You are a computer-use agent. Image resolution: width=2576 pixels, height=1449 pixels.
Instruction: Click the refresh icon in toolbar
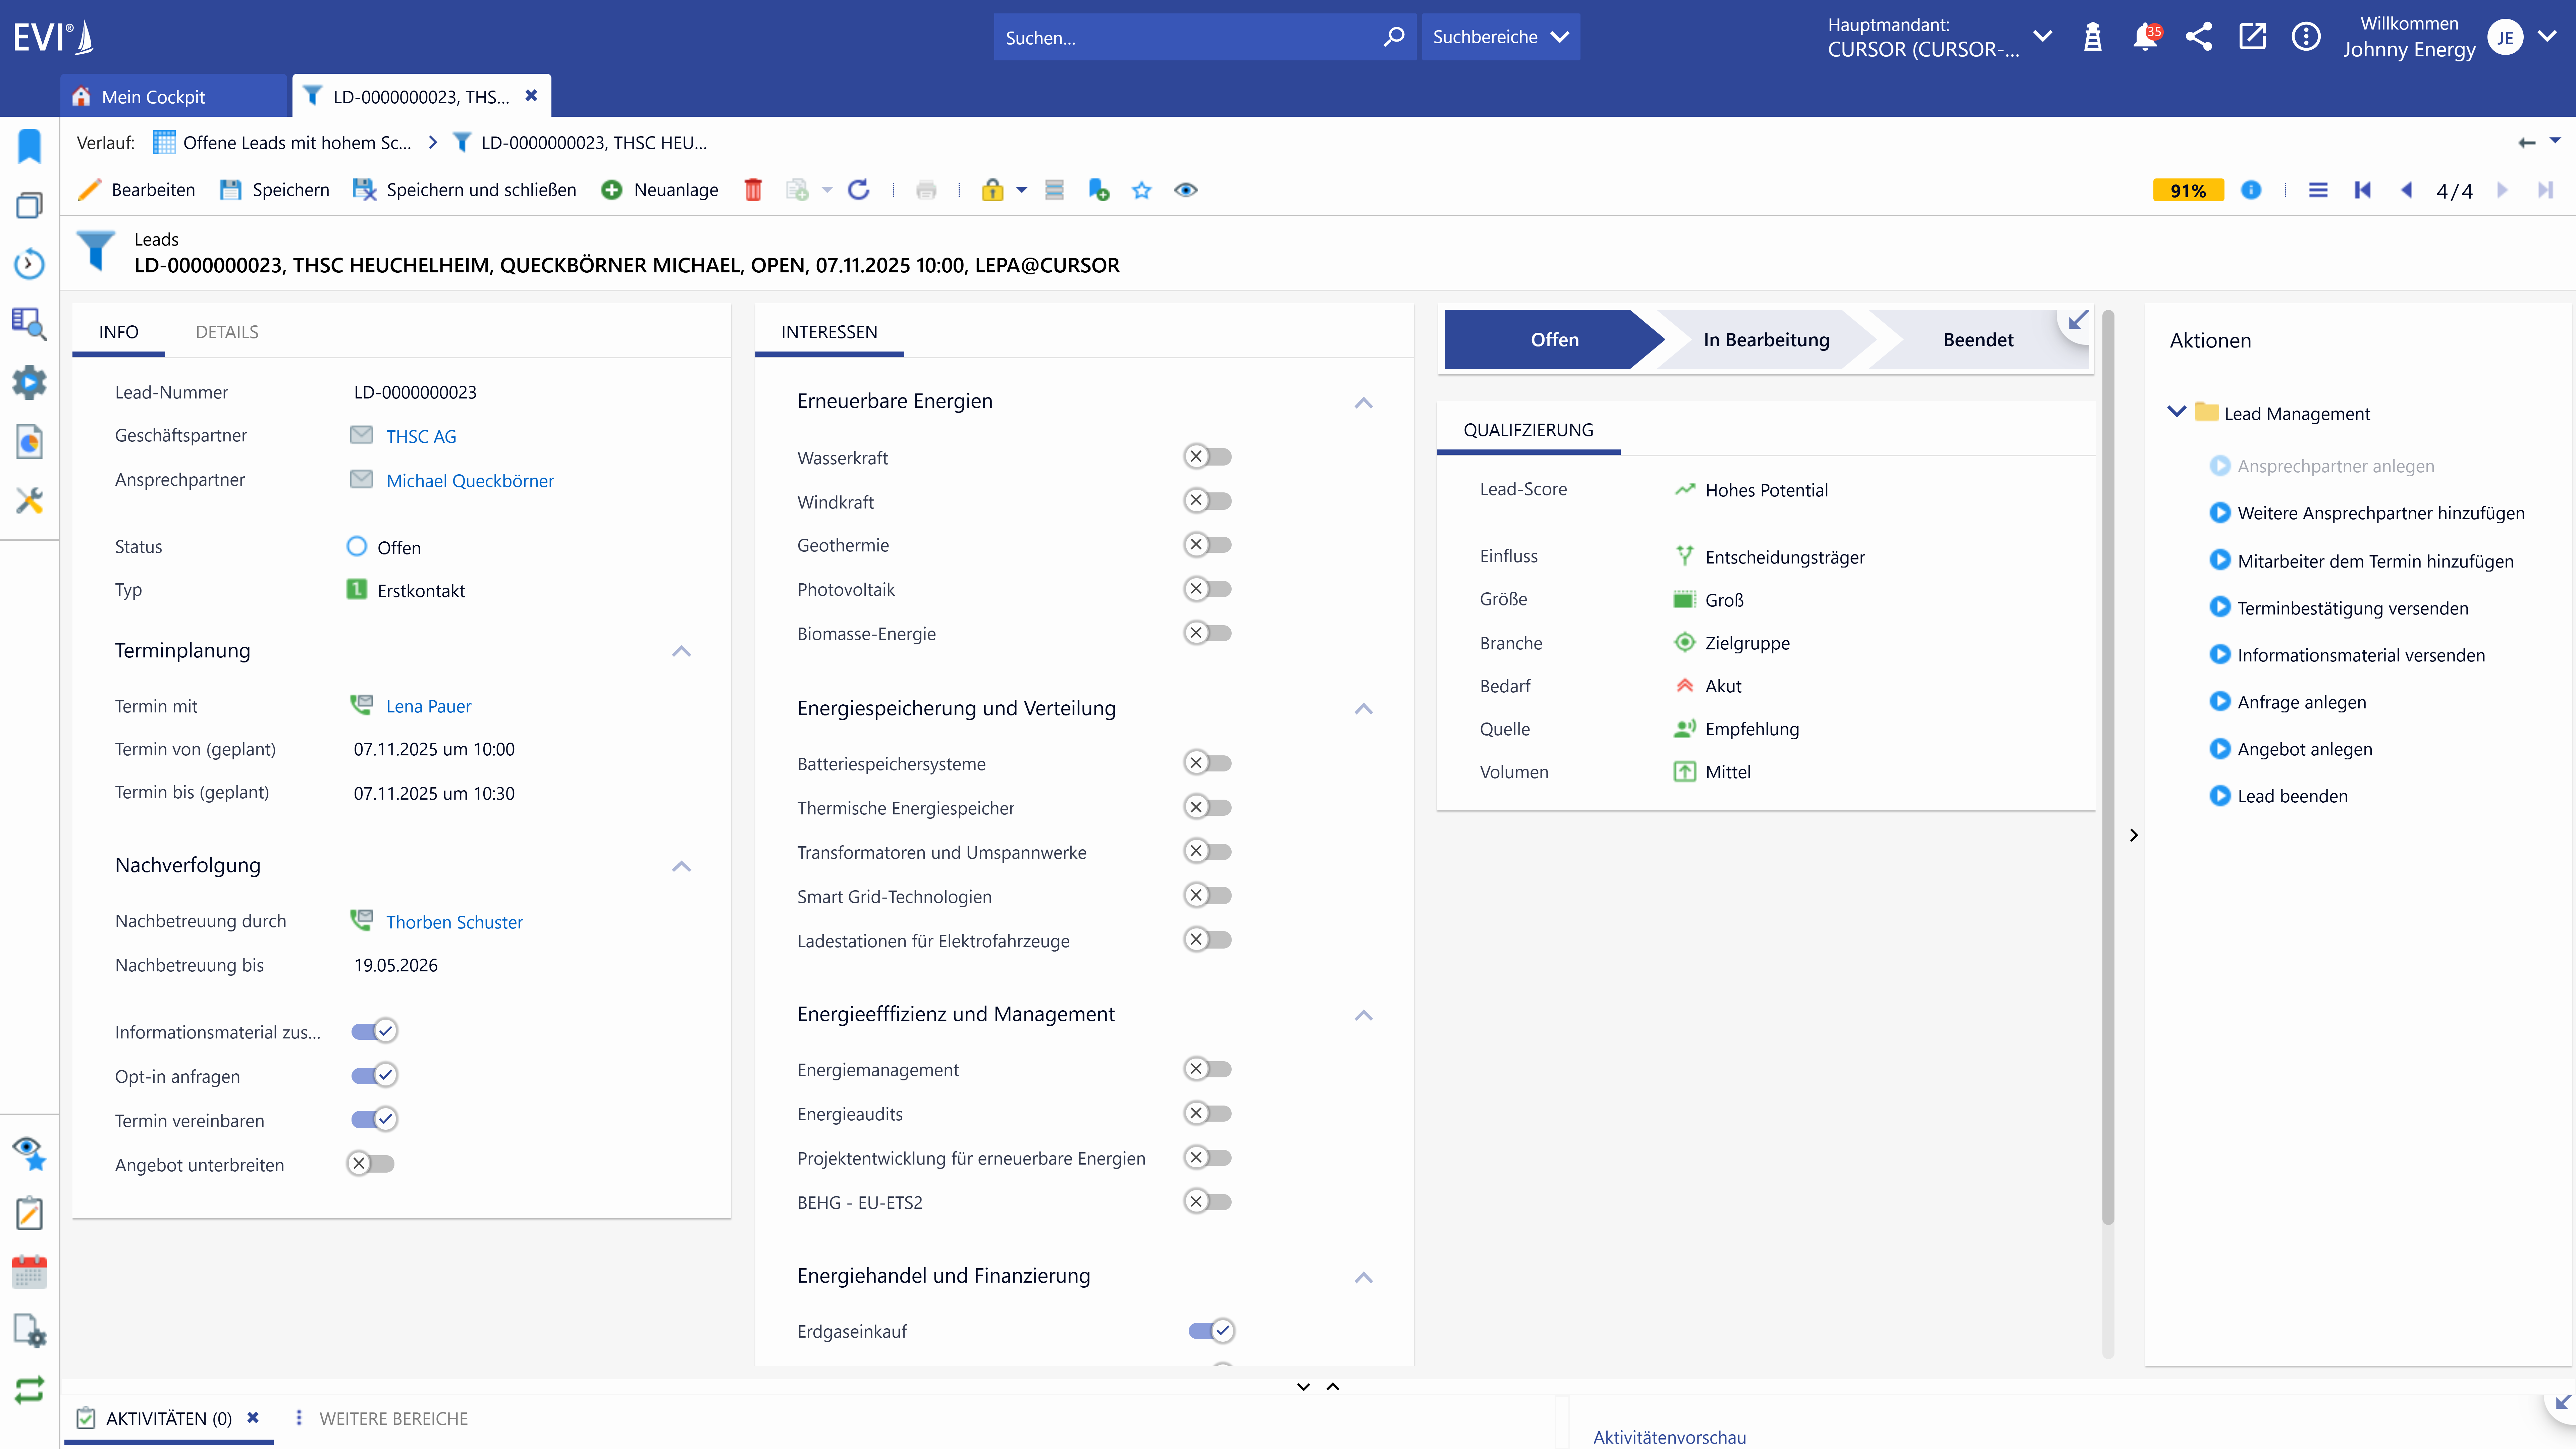tap(858, 190)
